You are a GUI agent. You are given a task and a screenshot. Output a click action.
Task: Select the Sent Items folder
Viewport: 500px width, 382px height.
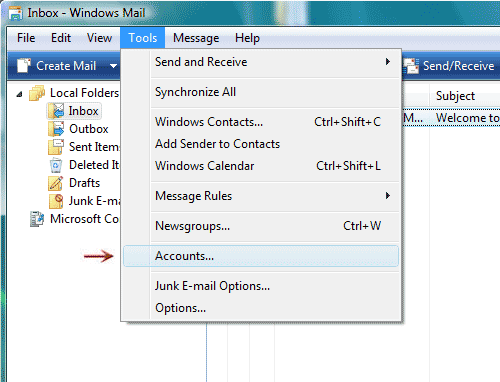pyautogui.click(x=94, y=147)
